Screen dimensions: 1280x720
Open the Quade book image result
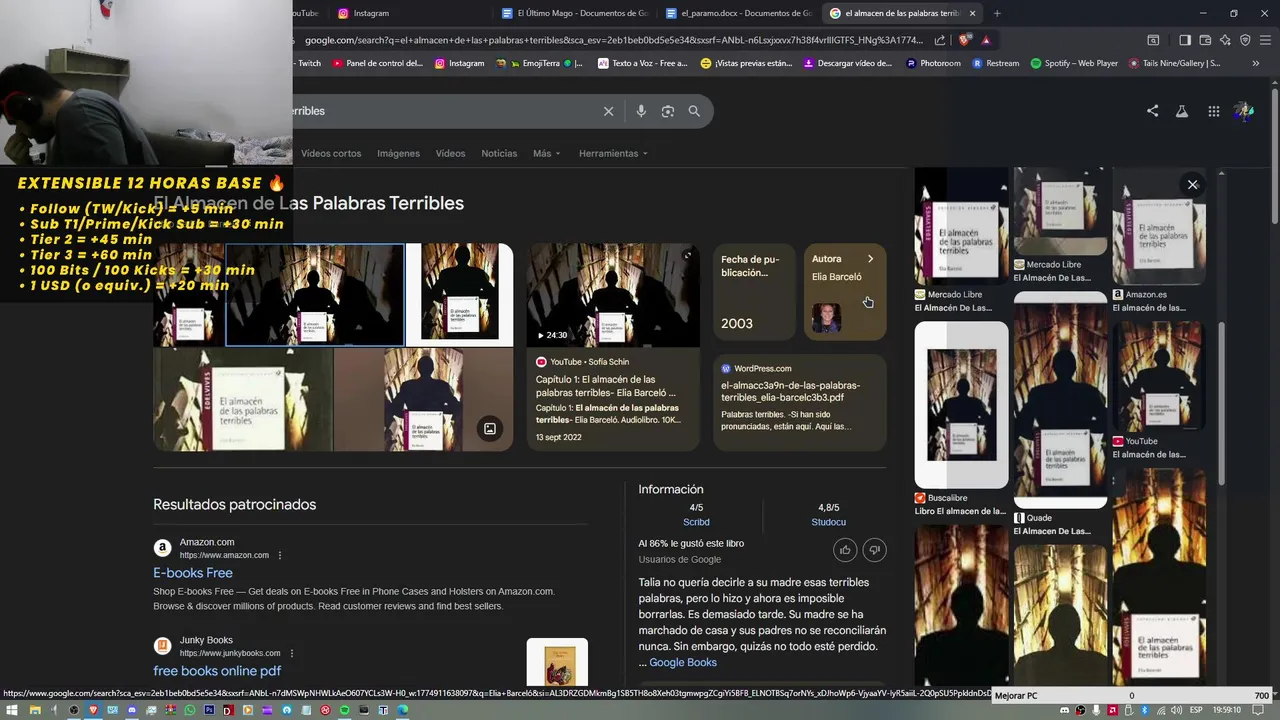(1060, 400)
